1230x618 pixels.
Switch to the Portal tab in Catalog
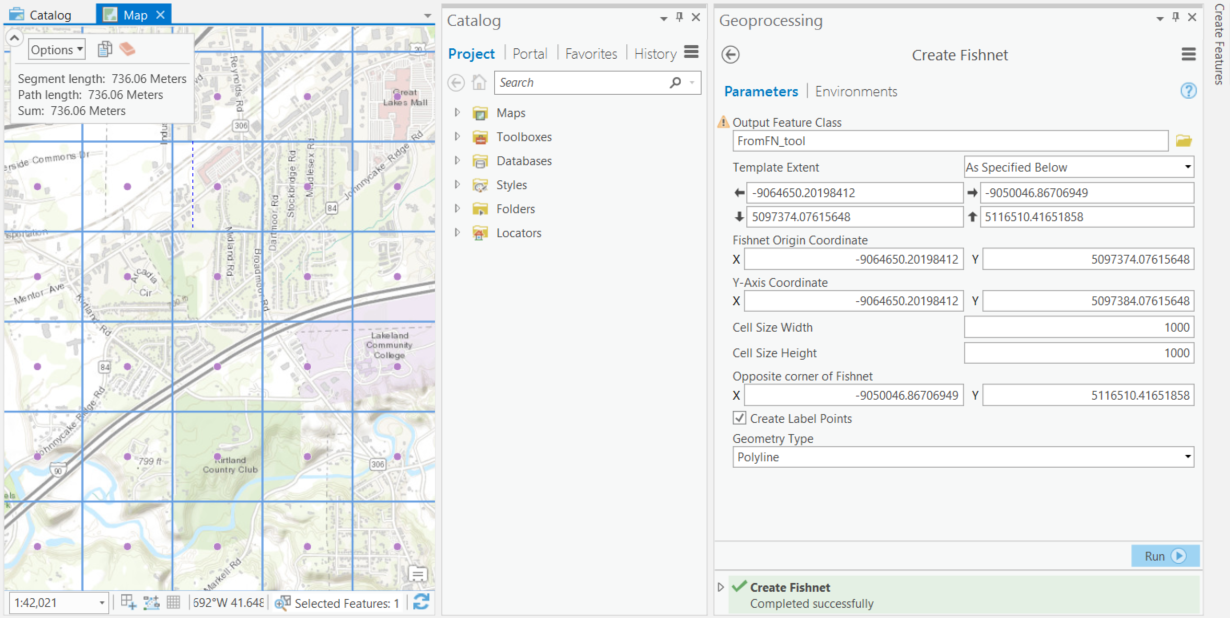tap(530, 53)
